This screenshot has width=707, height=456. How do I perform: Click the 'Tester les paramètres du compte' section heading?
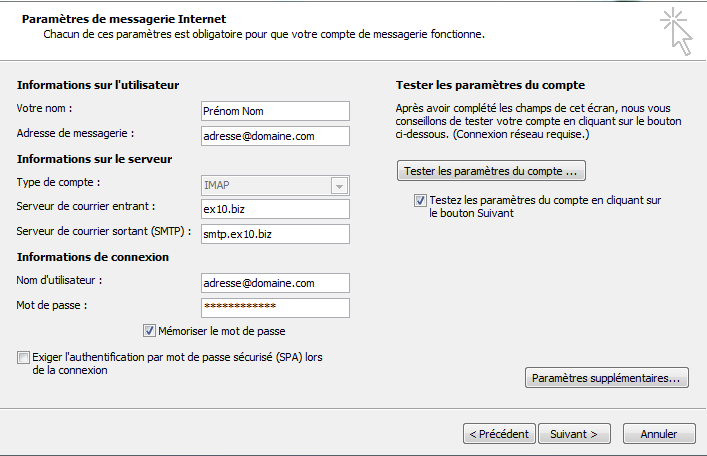pos(490,85)
